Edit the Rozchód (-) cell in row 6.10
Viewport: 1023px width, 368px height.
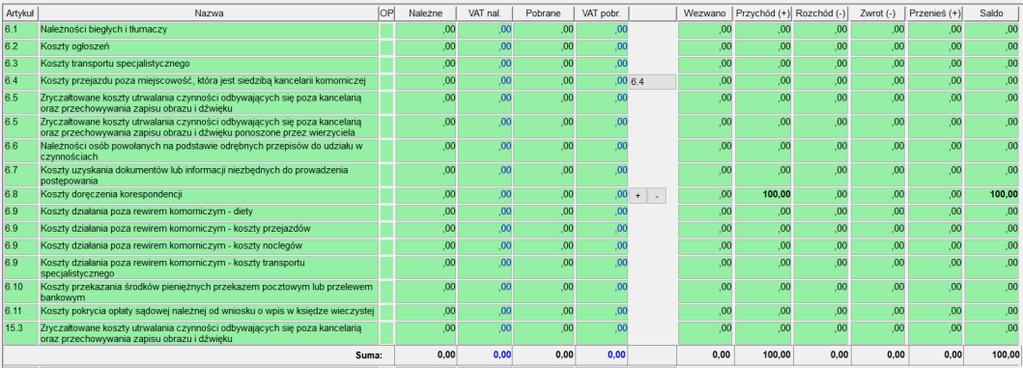click(x=821, y=292)
